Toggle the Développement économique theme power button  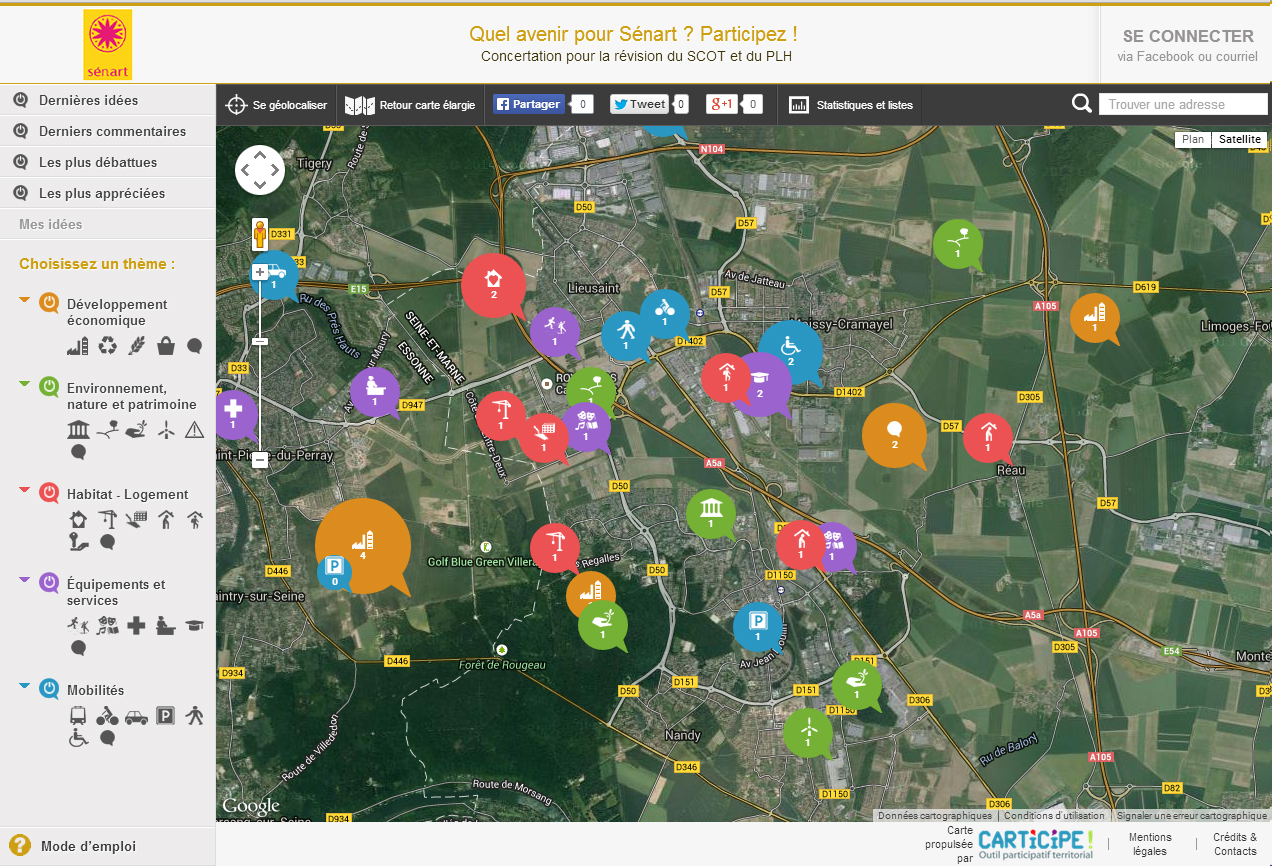pos(49,303)
